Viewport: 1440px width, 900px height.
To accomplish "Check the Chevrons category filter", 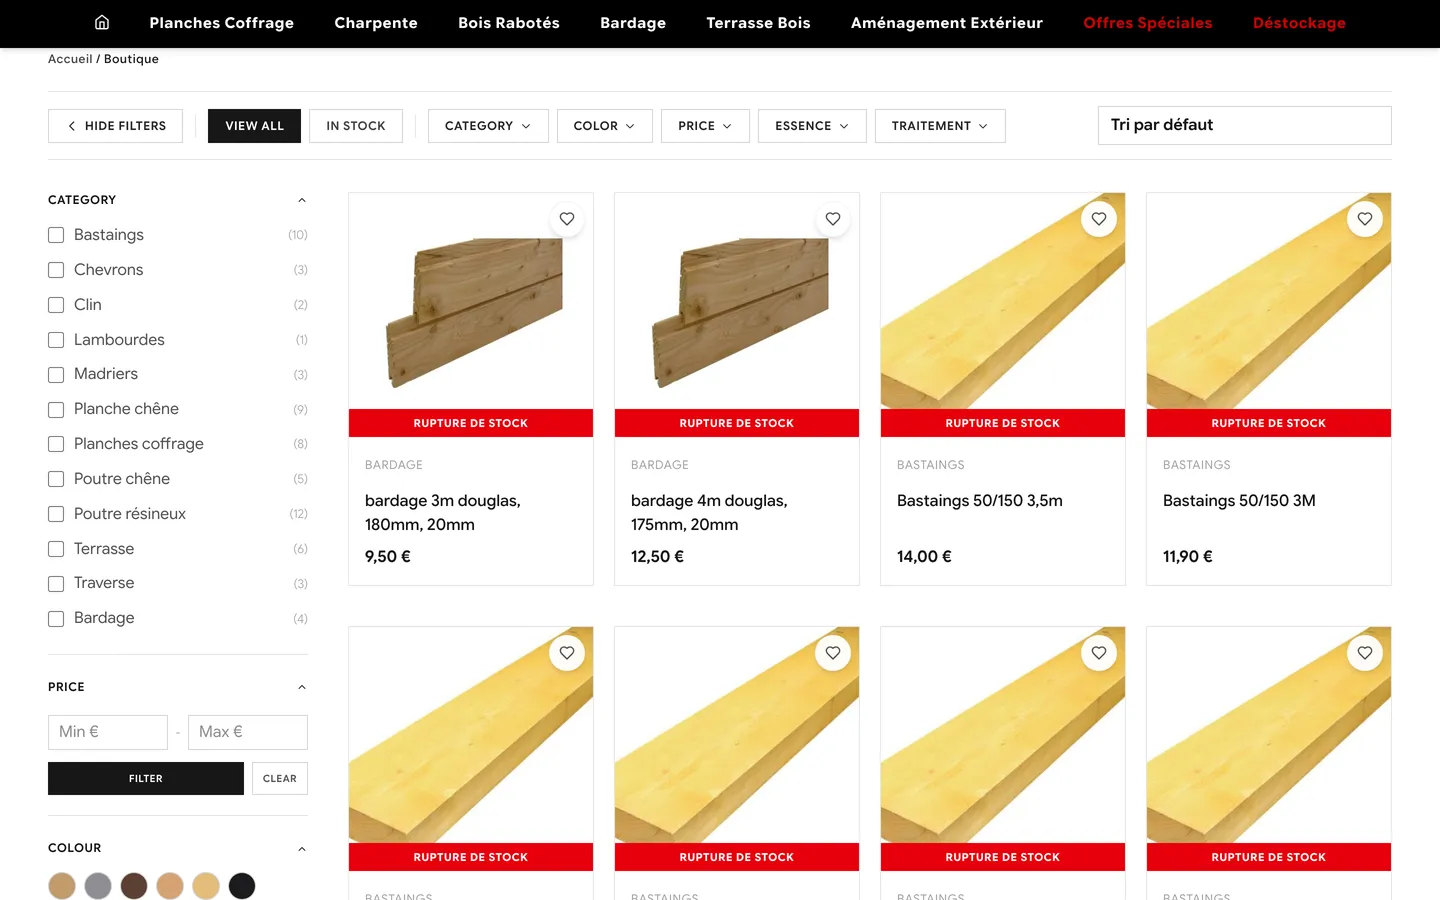I will tap(56, 270).
